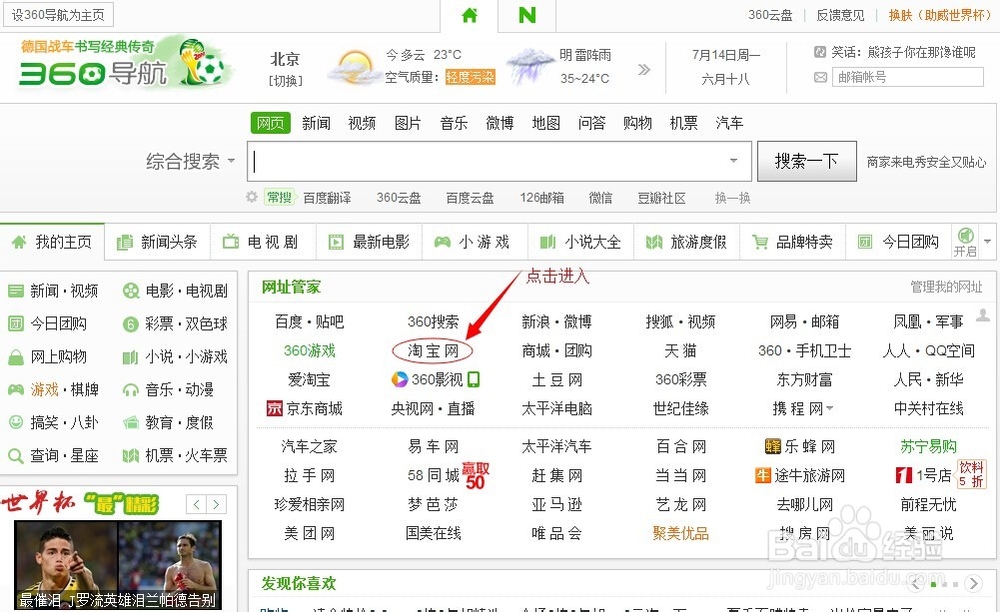Click 换一换 in quick search row

tap(732, 198)
